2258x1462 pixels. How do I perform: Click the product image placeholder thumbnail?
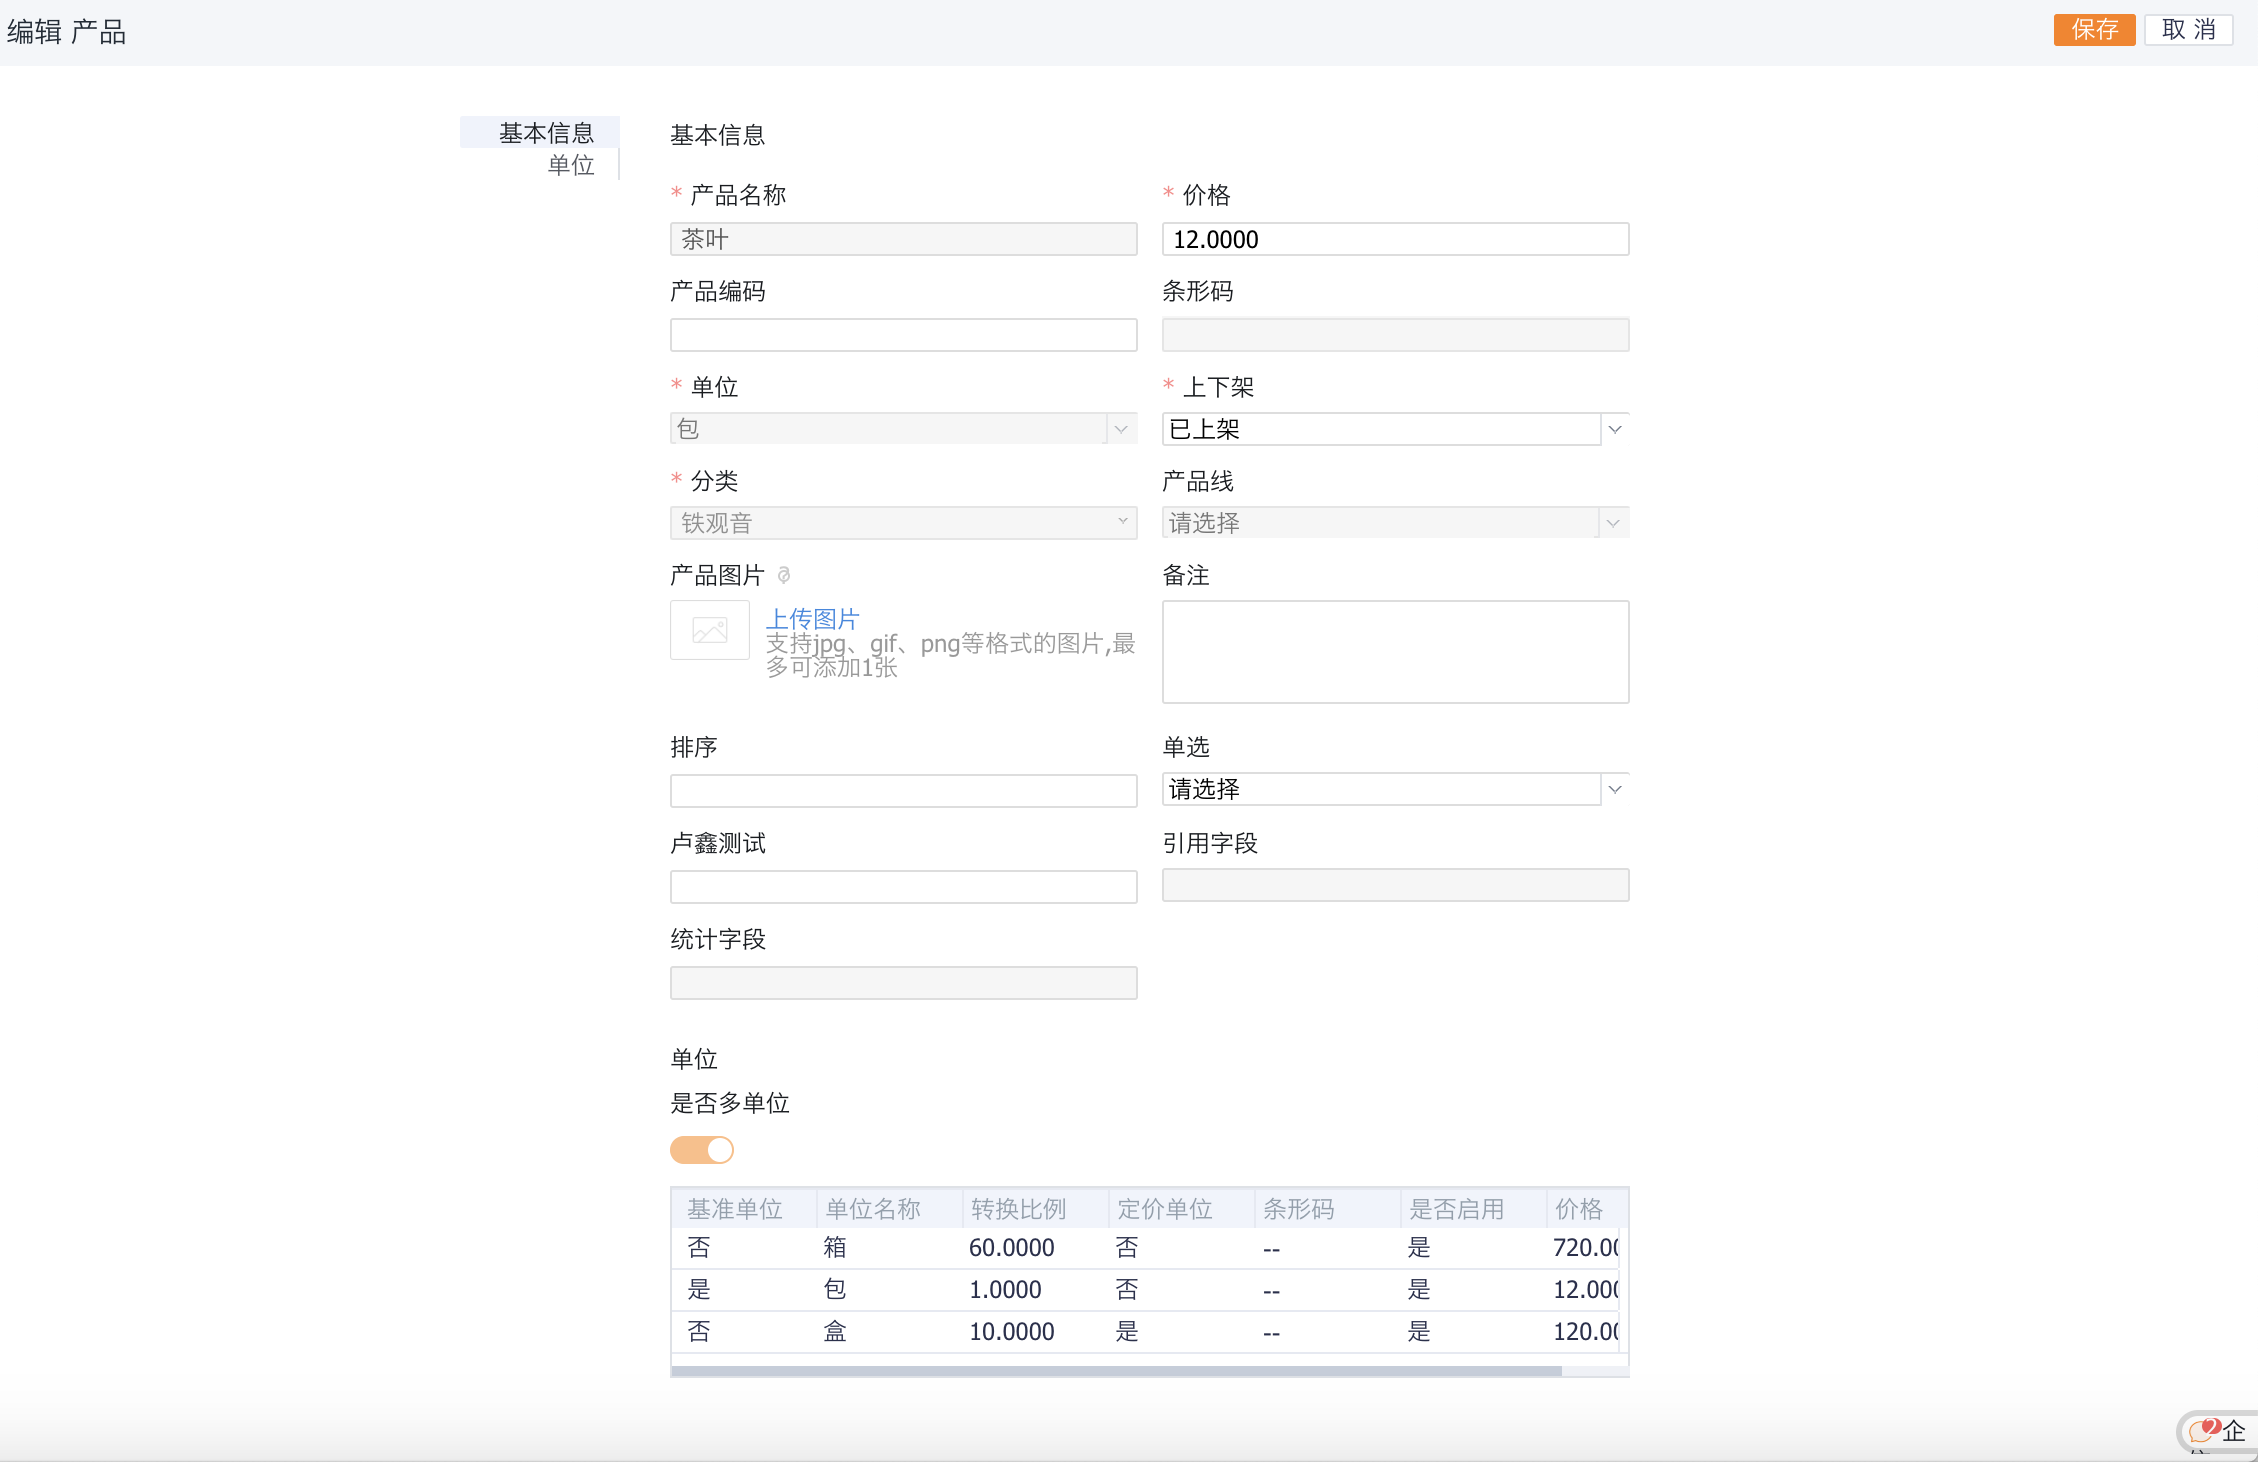click(710, 630)
